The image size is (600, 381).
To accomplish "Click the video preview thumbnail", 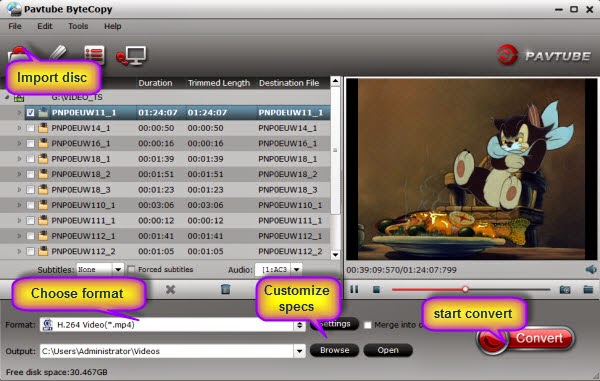I will (471, 169).
